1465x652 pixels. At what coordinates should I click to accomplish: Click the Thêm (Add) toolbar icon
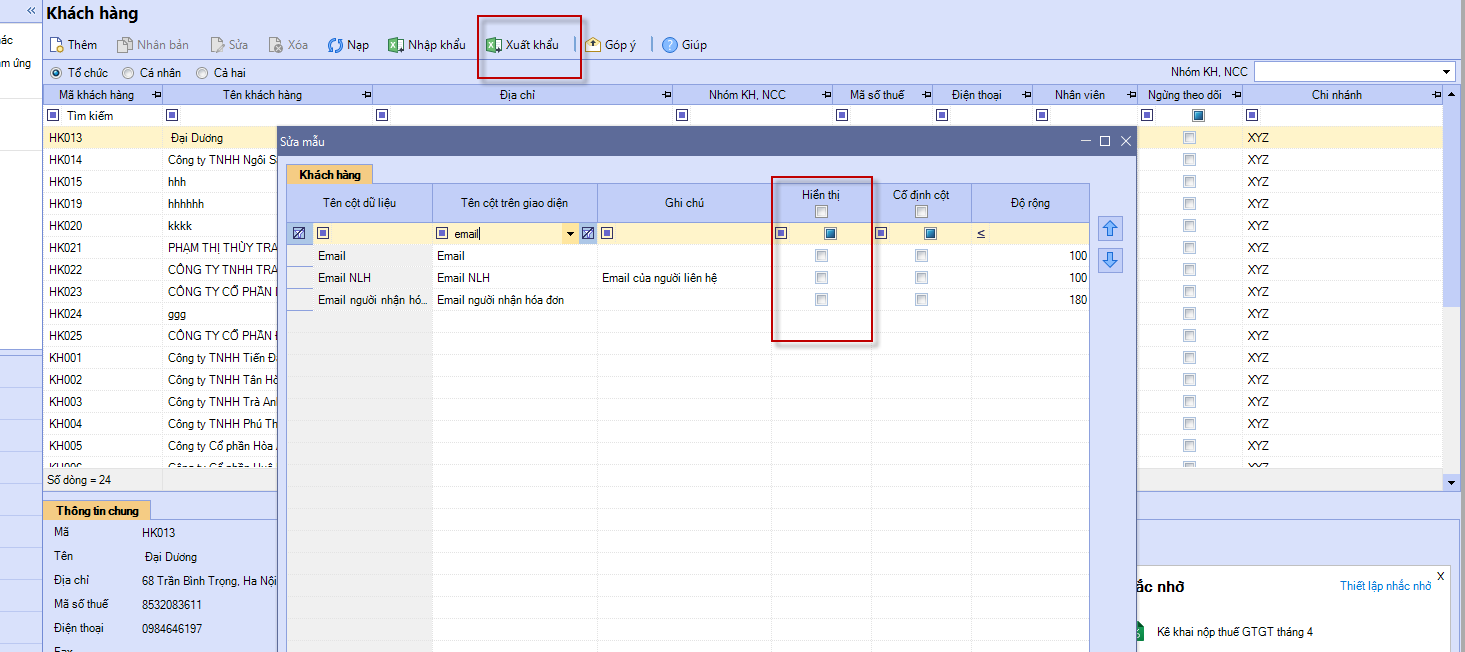click(57, 45)
